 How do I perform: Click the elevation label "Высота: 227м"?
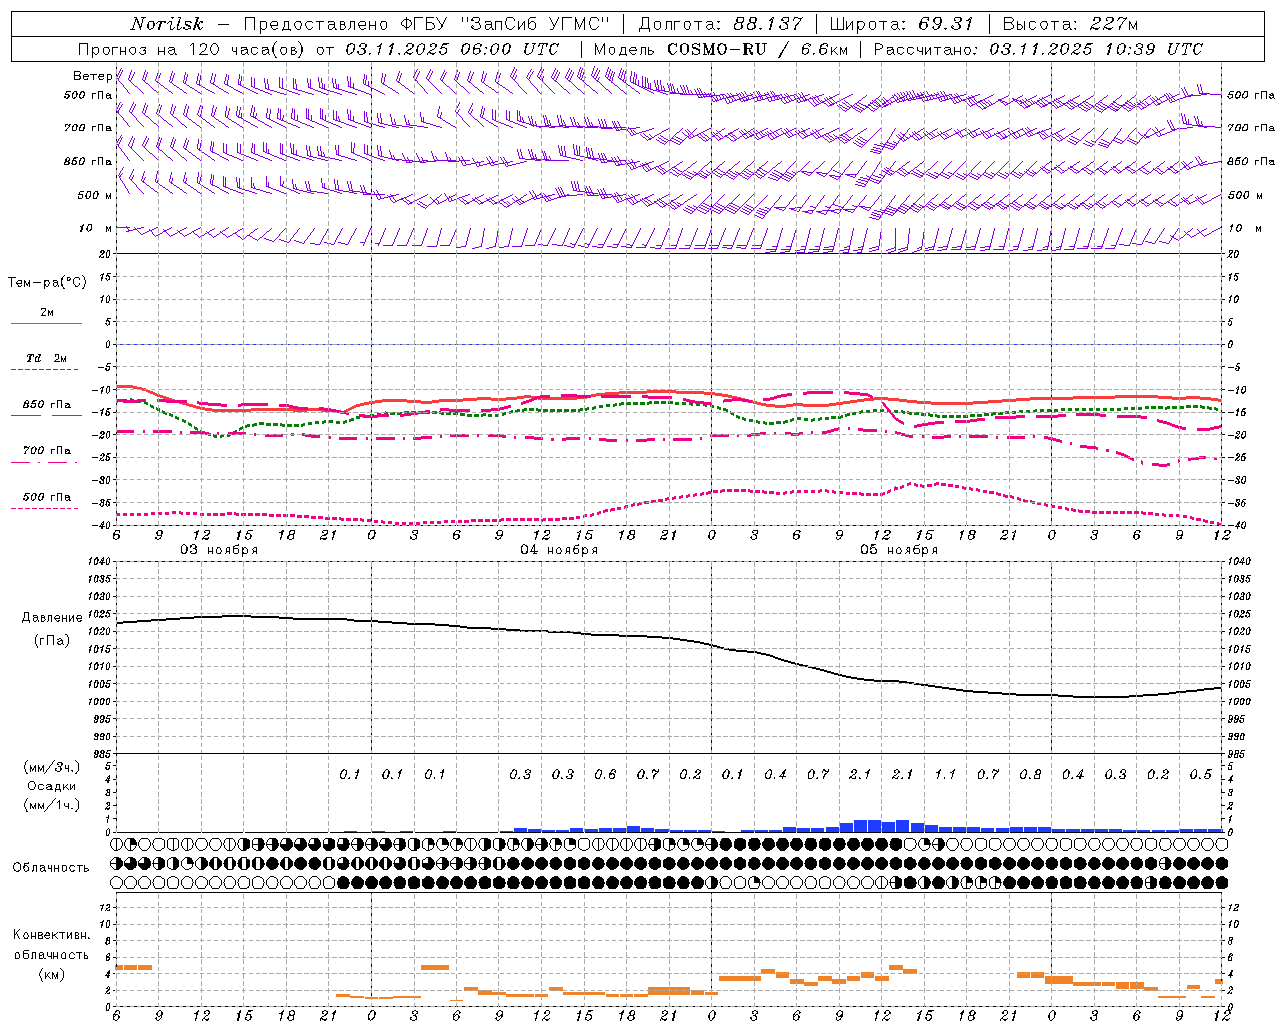coord(1070,24)
